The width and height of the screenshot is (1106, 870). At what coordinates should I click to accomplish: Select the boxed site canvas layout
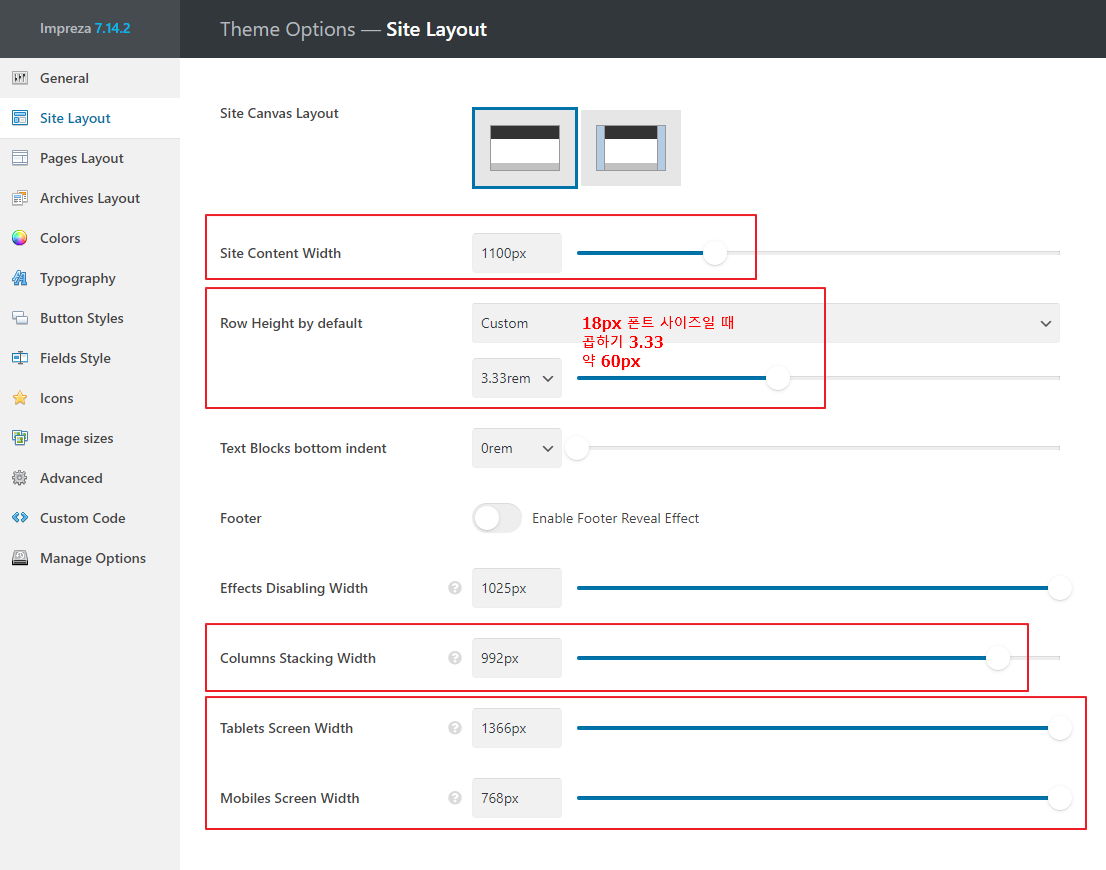pyautogui.click(x=631, y=148)
